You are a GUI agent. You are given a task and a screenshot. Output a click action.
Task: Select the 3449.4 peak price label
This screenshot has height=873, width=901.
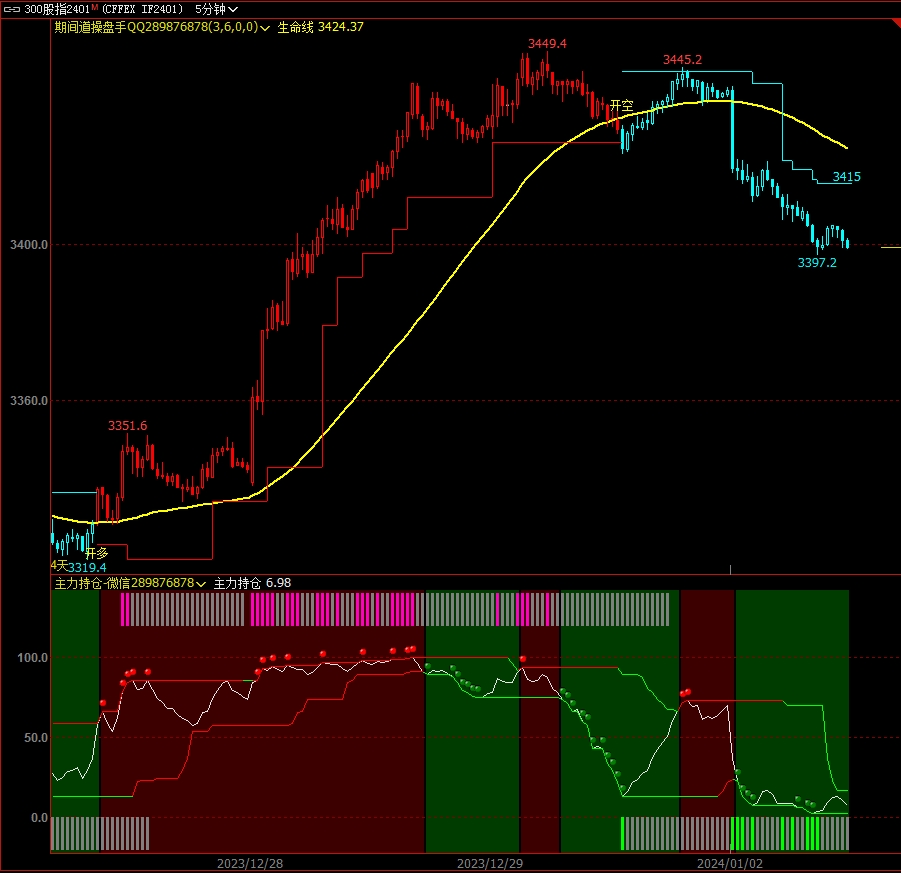[547, 44]
